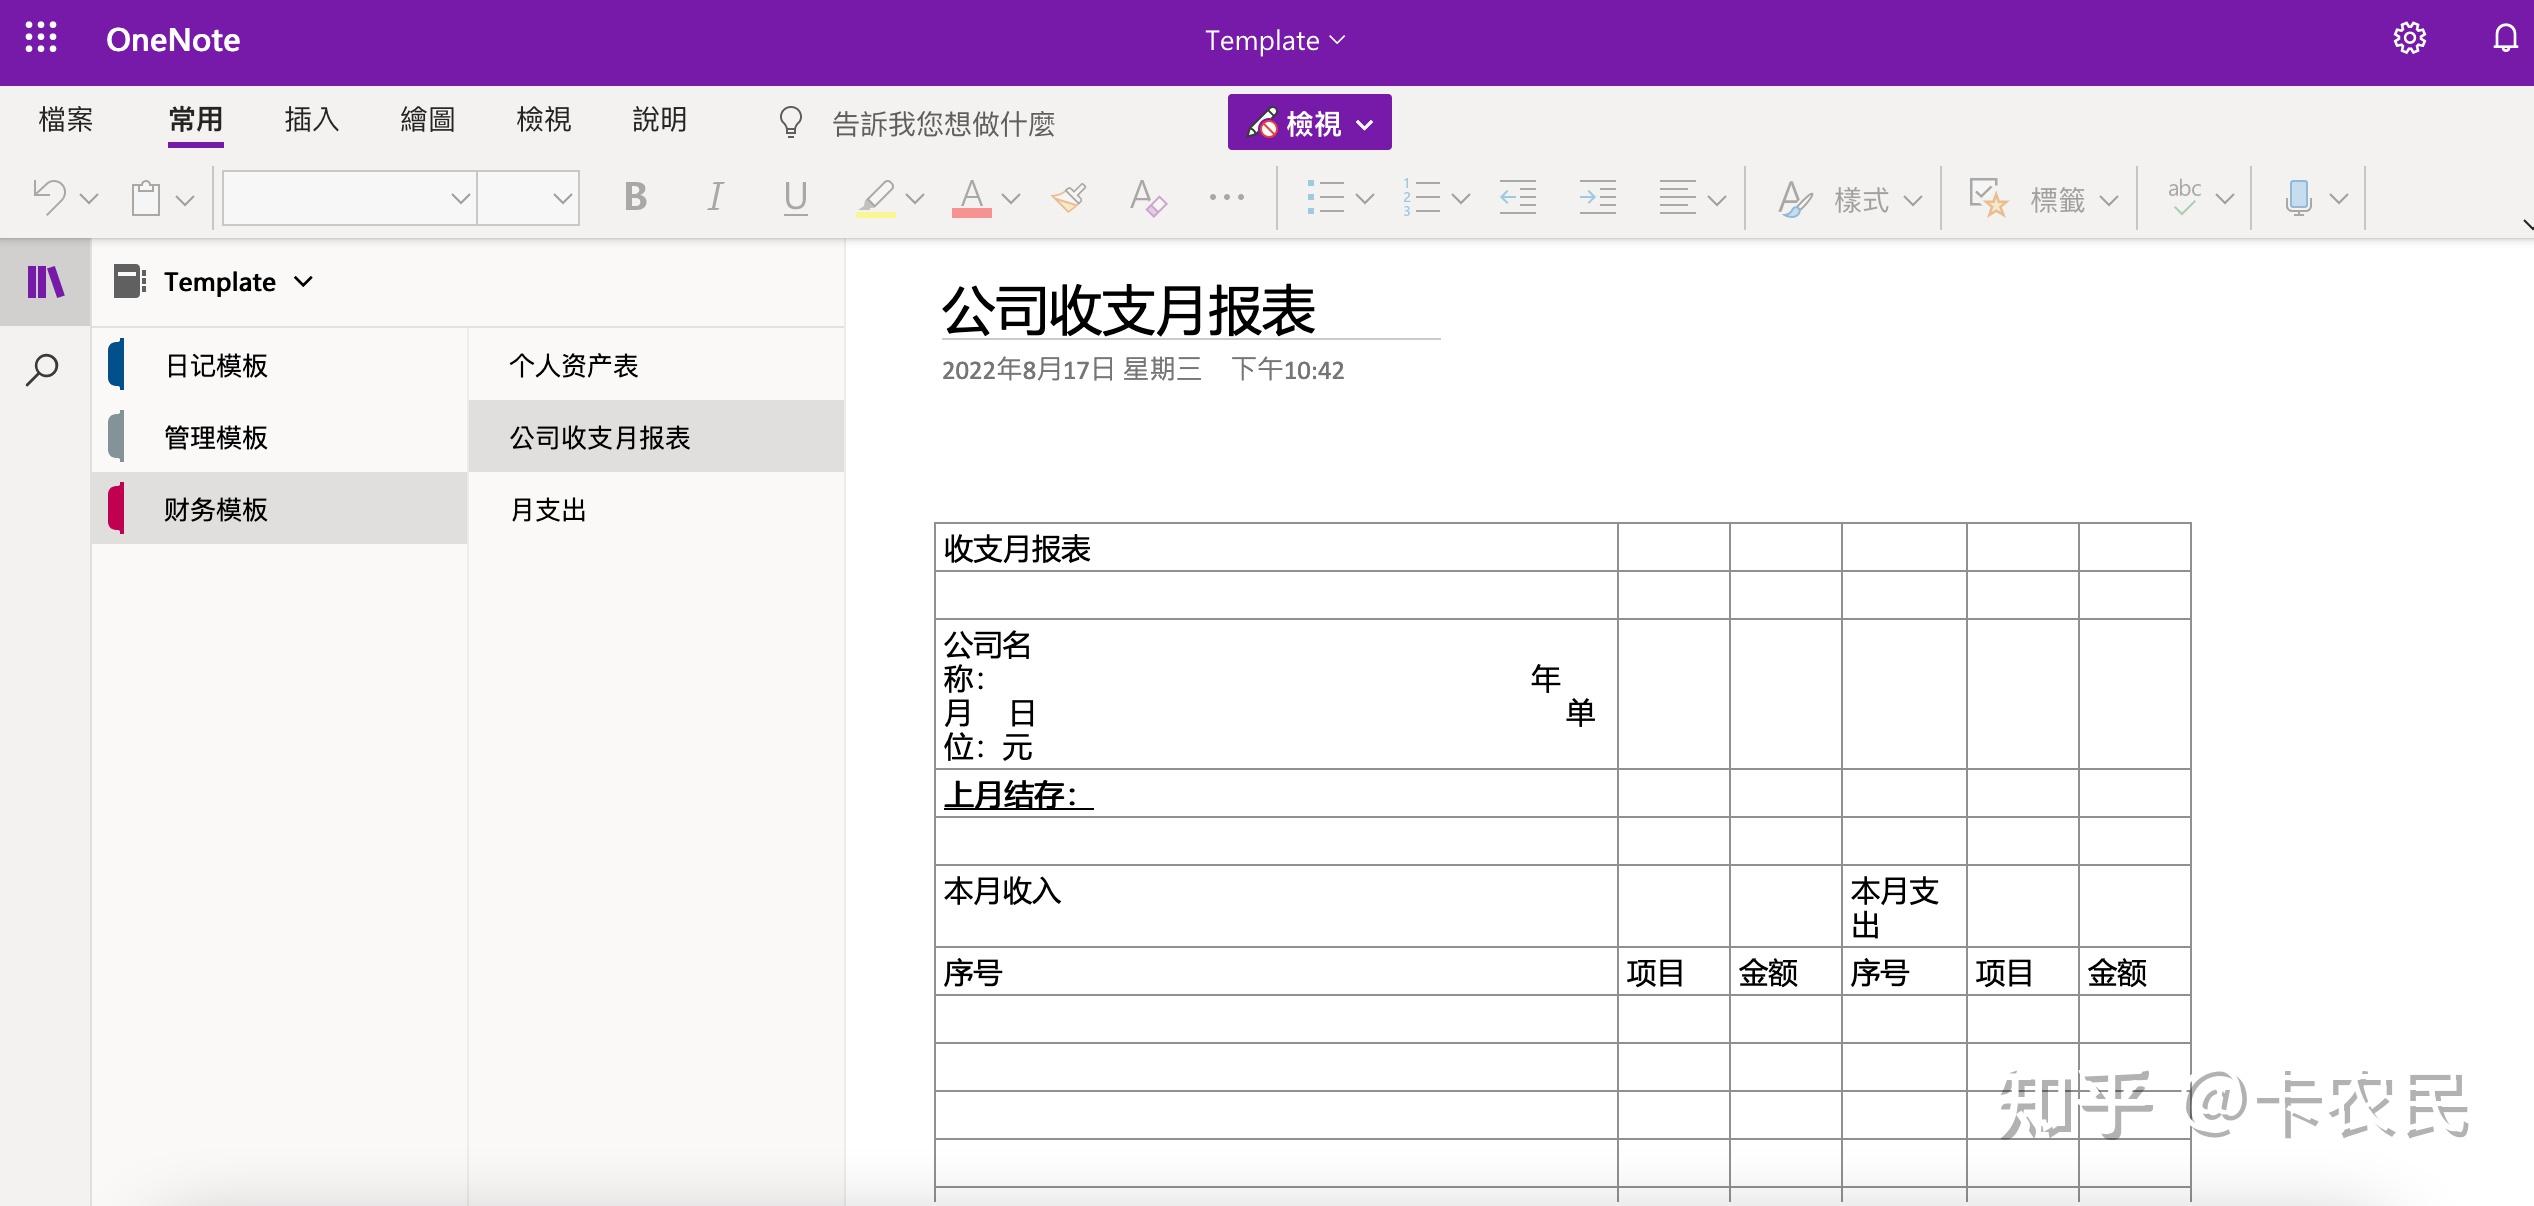Open 樣式 styles button
This screenshot has width=2534, height=1206.
1835,199
